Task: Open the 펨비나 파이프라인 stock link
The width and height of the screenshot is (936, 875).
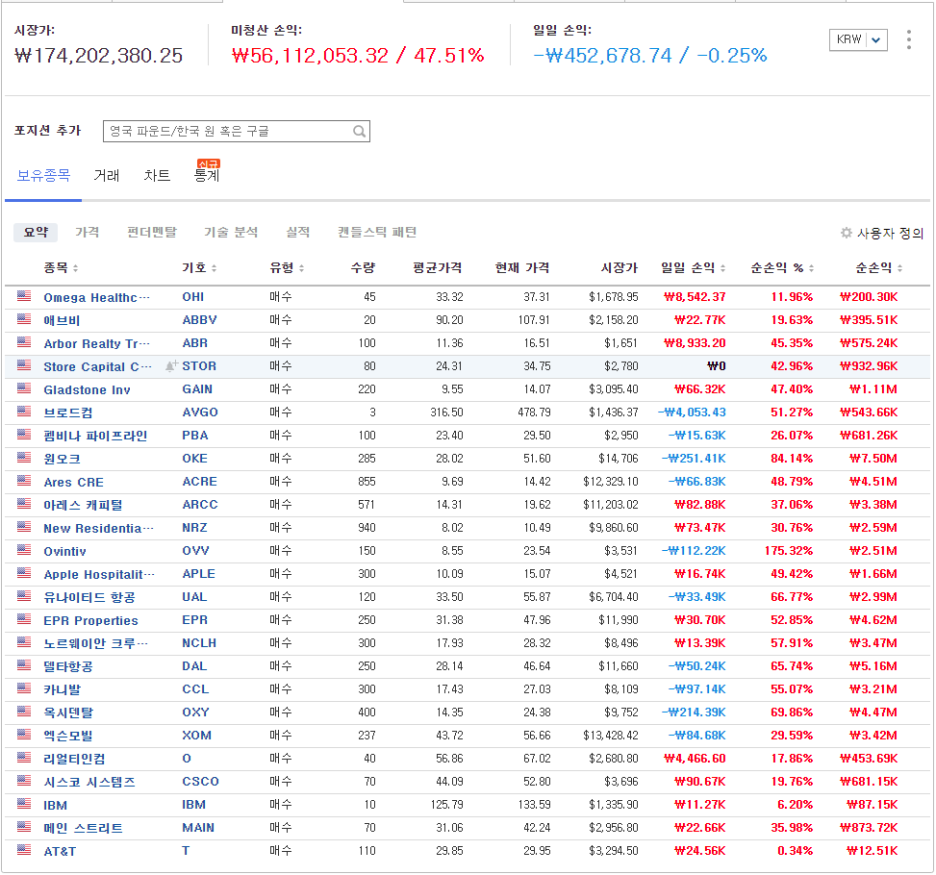Action: pyautogui.click(x=95, y=436)
